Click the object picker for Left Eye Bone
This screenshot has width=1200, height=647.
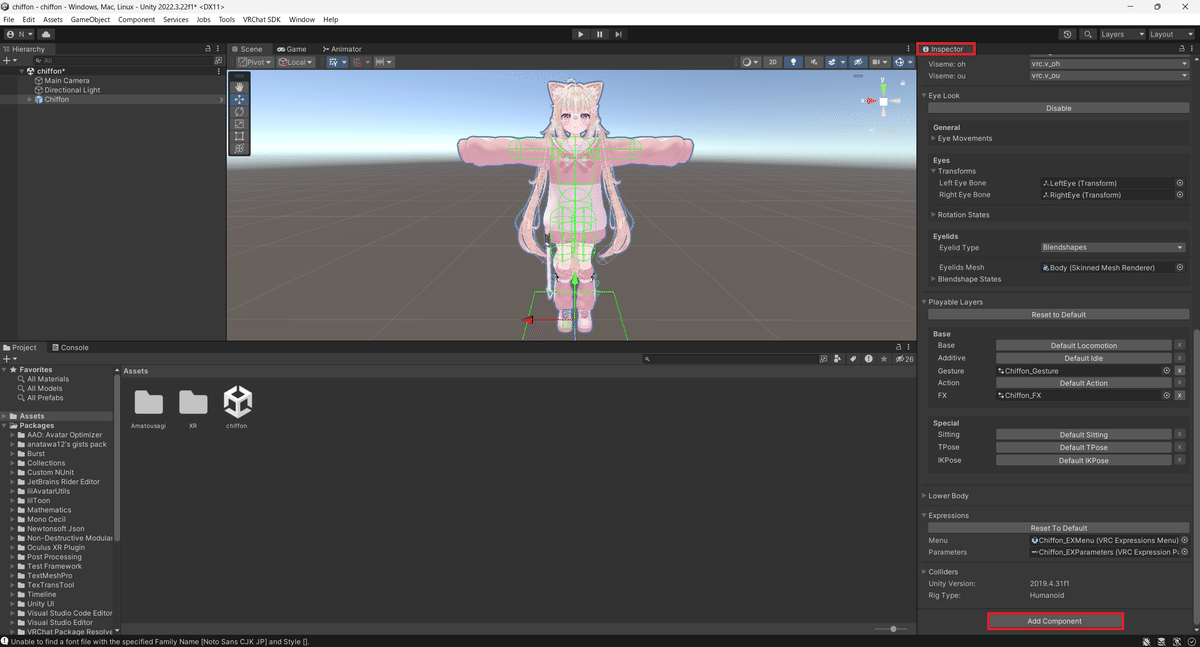pos(1180,183)
